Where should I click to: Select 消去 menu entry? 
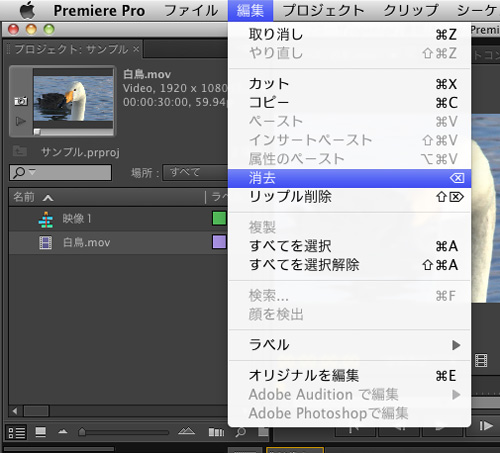click(x=349, y=178)
